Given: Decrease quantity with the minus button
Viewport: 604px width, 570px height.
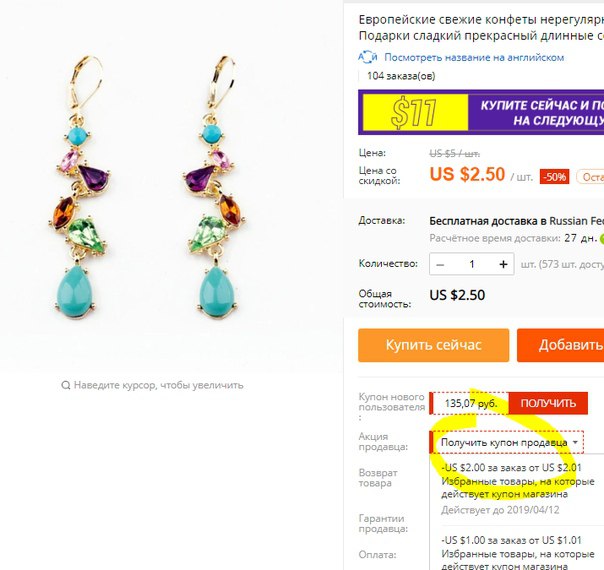Looking at the screenshot, I should pyautogui.click(x=440, y=264).
